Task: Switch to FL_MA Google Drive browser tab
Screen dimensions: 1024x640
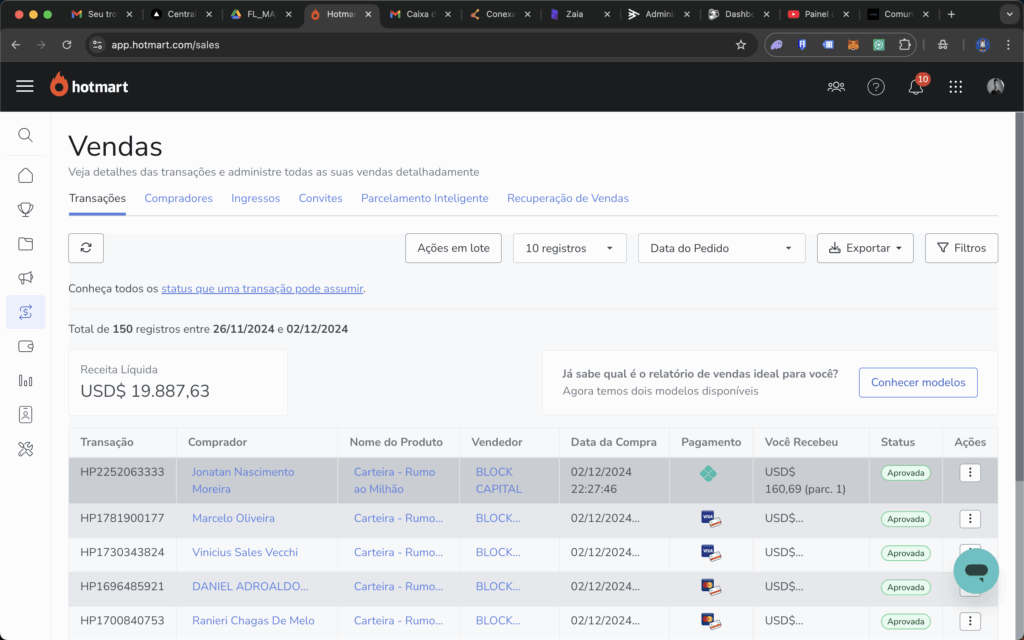Action: [x=260, y=14]
